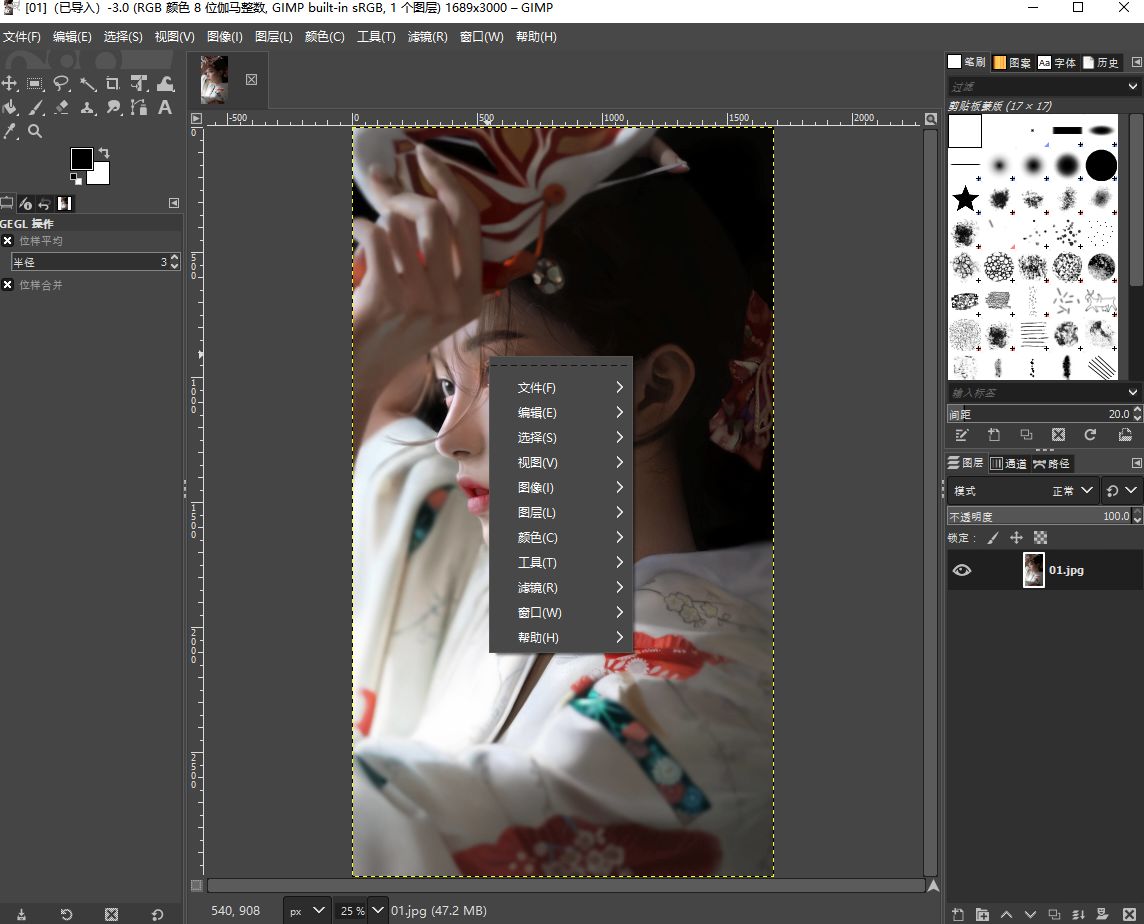Select the Zoom magnifier tool

[35, 131]
